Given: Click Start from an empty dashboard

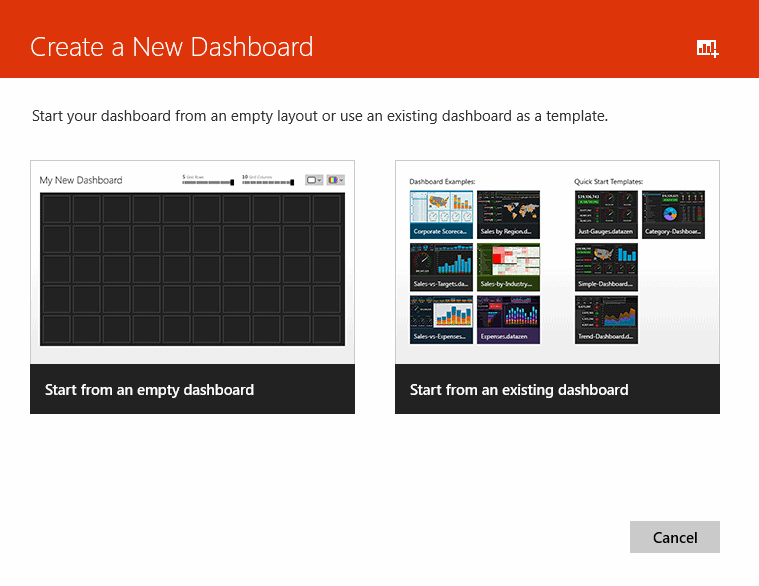Looking at the screenshot, I should pos(192,389).
